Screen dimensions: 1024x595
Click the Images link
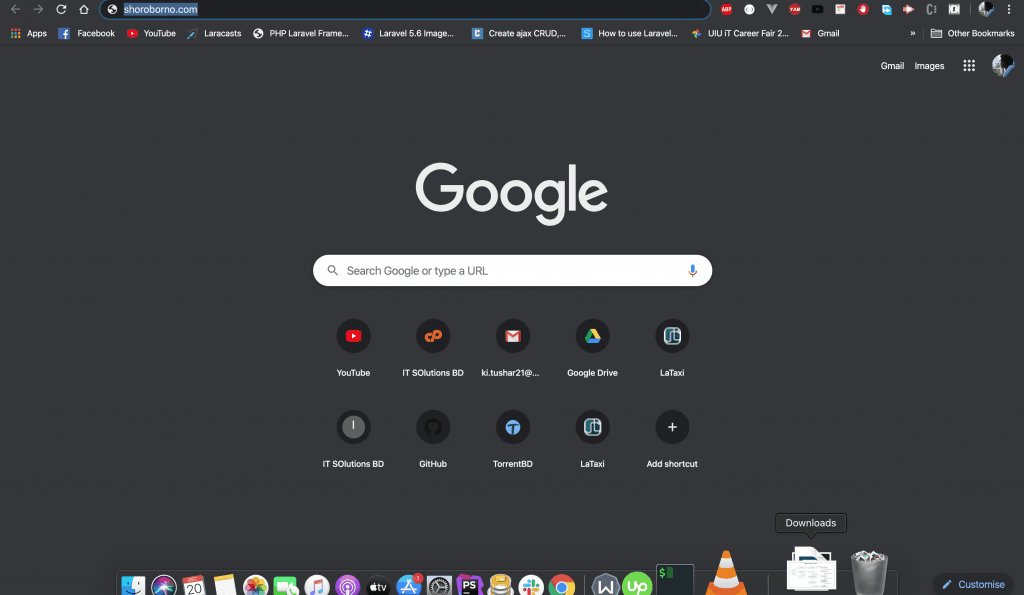pos(929,65)
